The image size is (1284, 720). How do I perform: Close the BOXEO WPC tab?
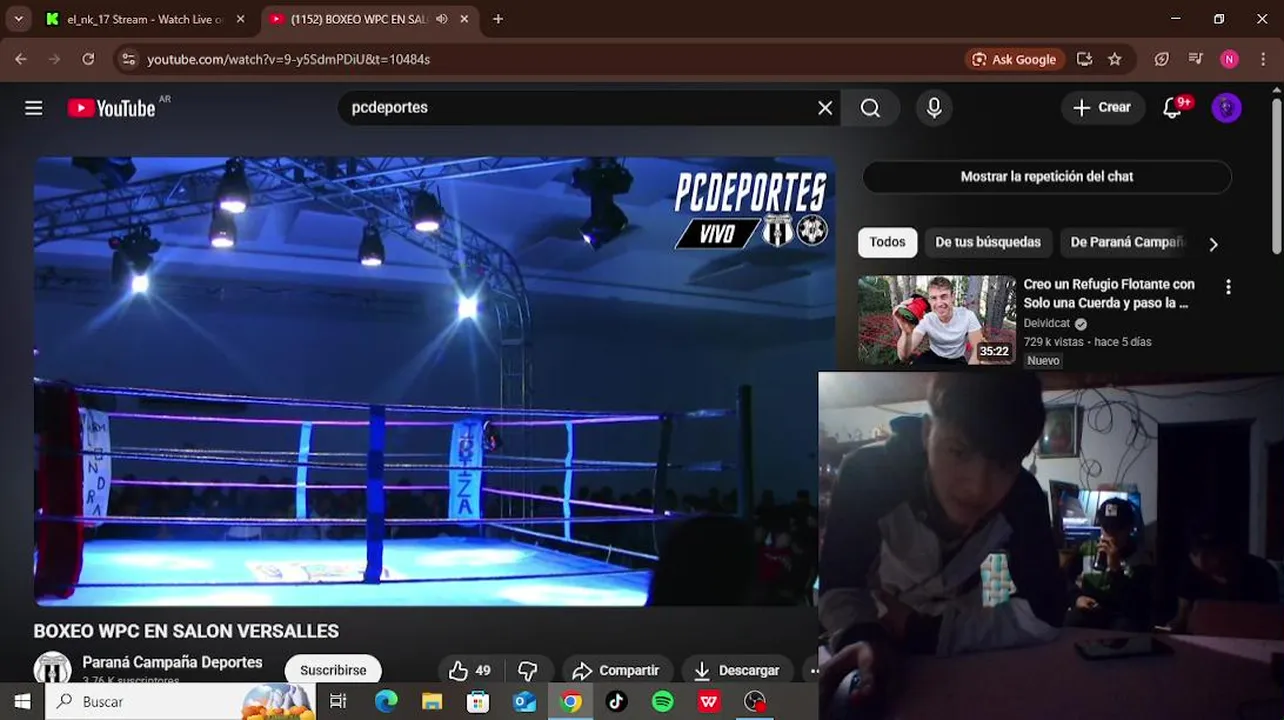pyautogui.click(x=464, y=19)
